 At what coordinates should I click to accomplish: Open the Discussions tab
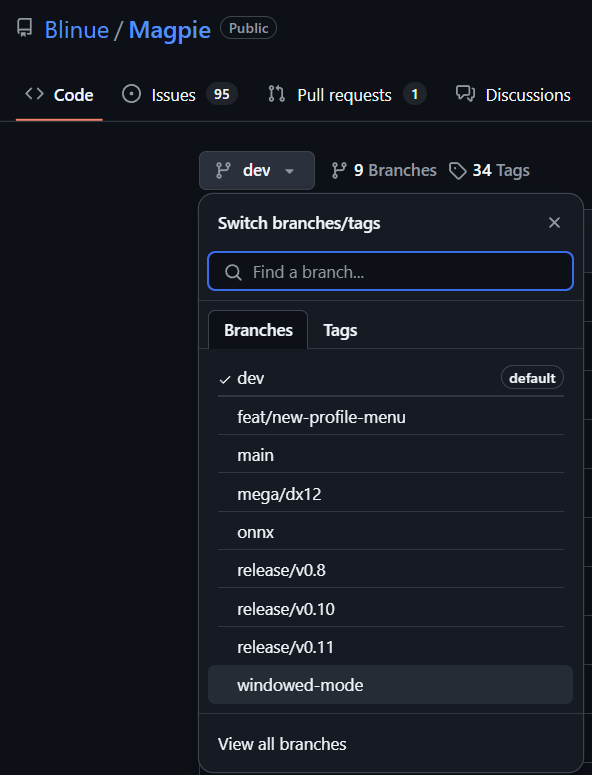[x=513, y=94]
